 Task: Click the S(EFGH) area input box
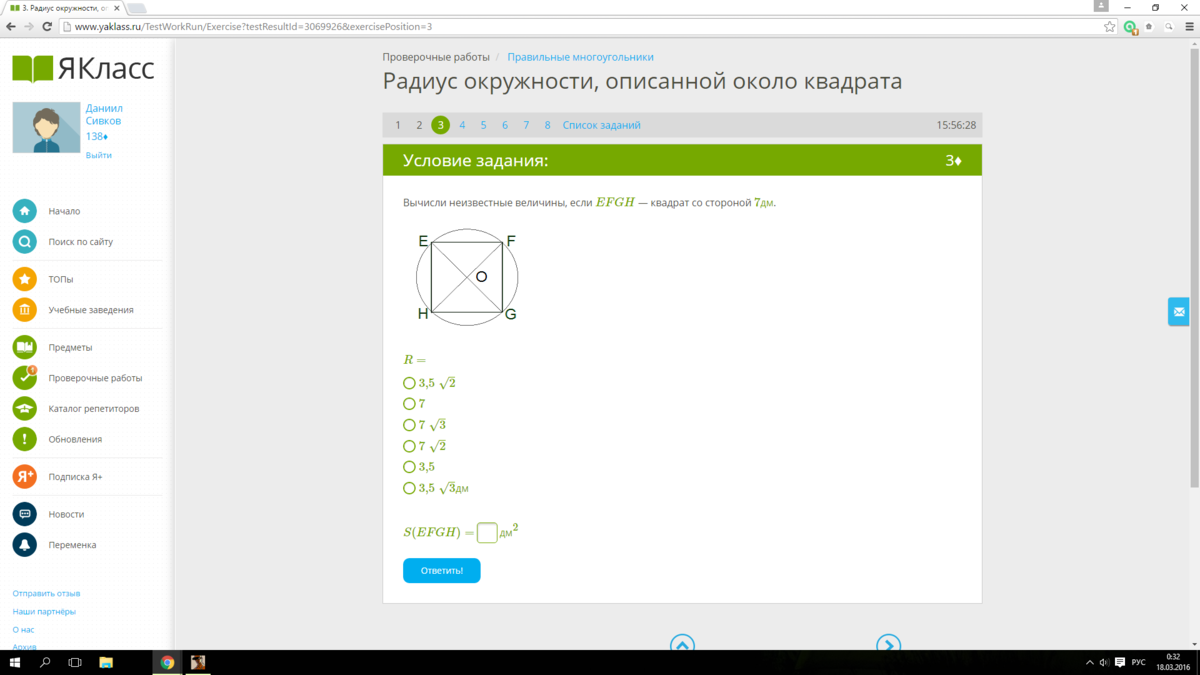[x=487, y=533]
